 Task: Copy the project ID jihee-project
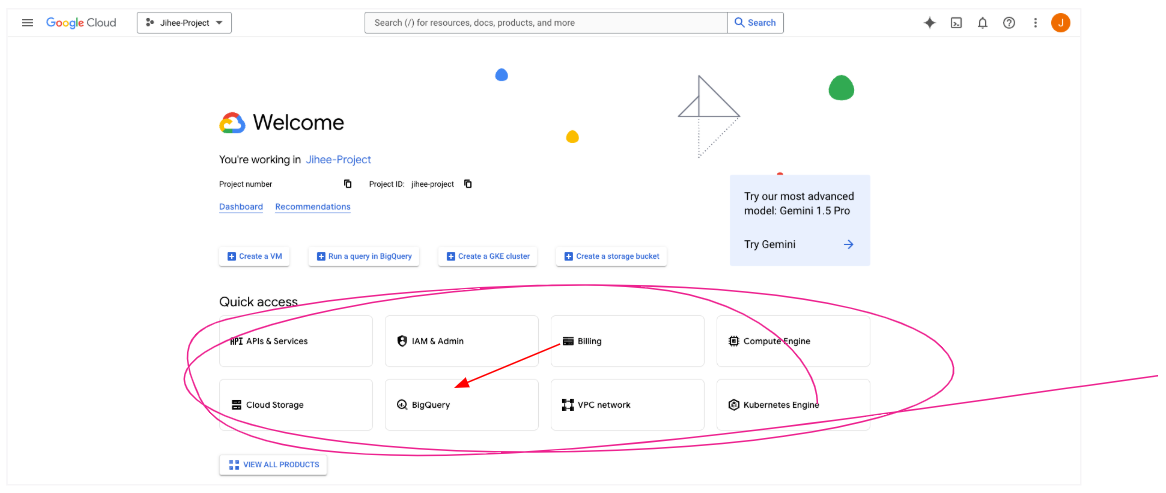pos(468,184)
